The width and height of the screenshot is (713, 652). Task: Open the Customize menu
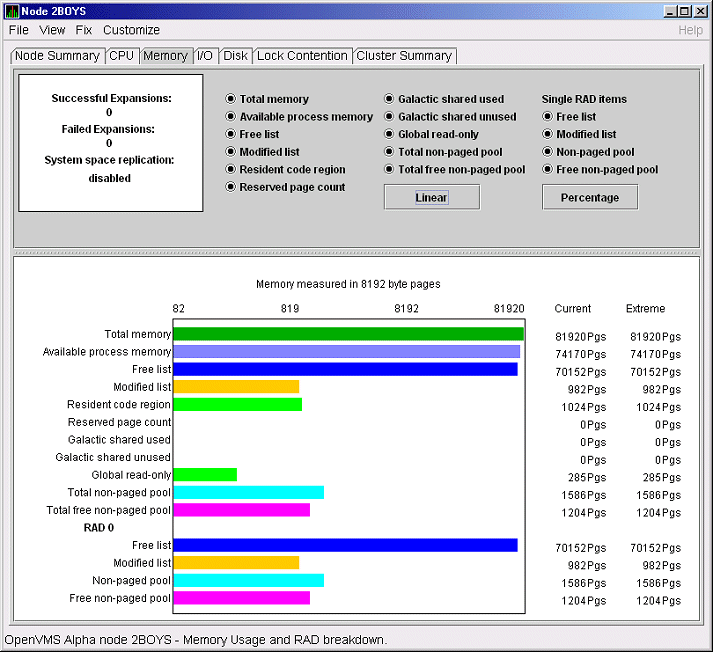[x=131, y=30]
